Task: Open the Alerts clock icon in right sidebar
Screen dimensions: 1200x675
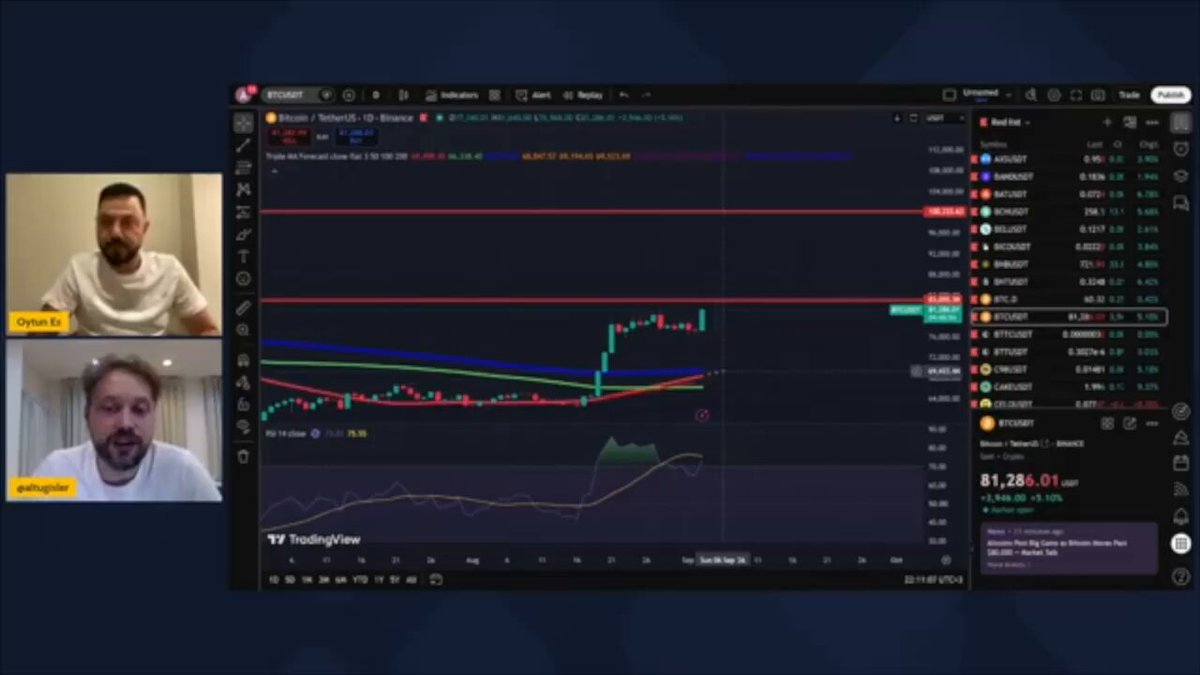Action: 1181,149
